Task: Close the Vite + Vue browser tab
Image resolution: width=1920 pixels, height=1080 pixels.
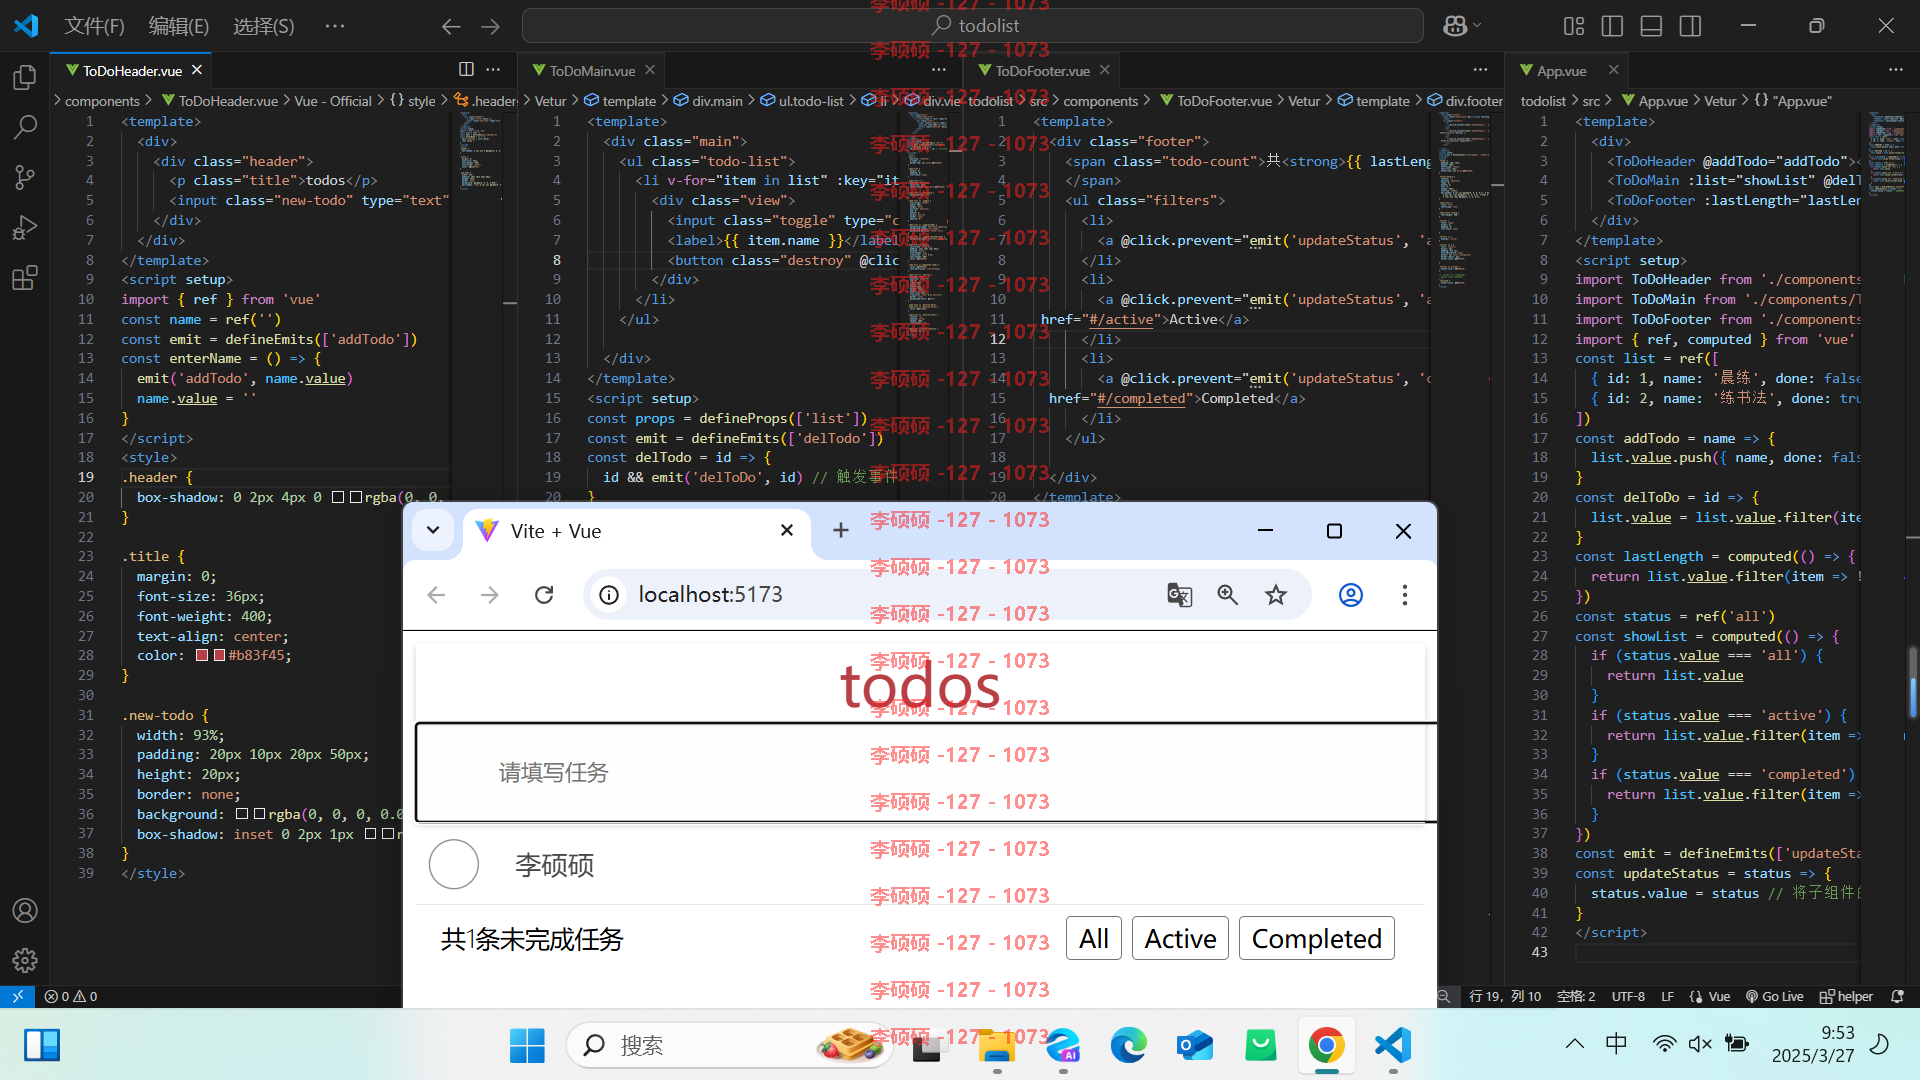Action: point(787,530)
